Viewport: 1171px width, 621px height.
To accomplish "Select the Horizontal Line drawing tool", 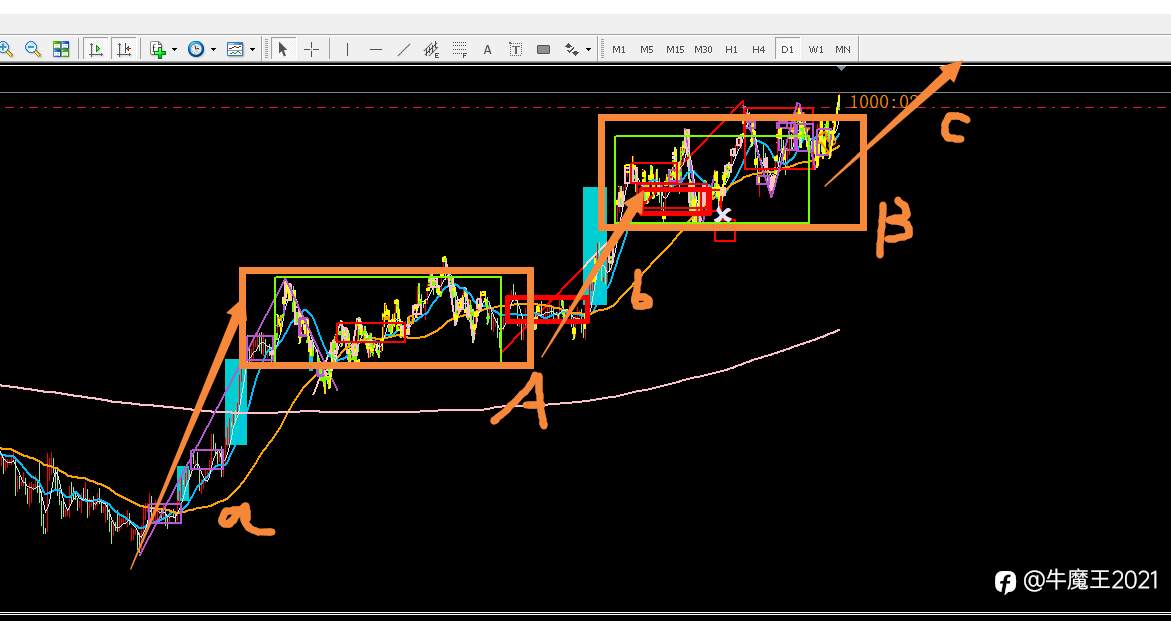I will (x=376, y=49).
